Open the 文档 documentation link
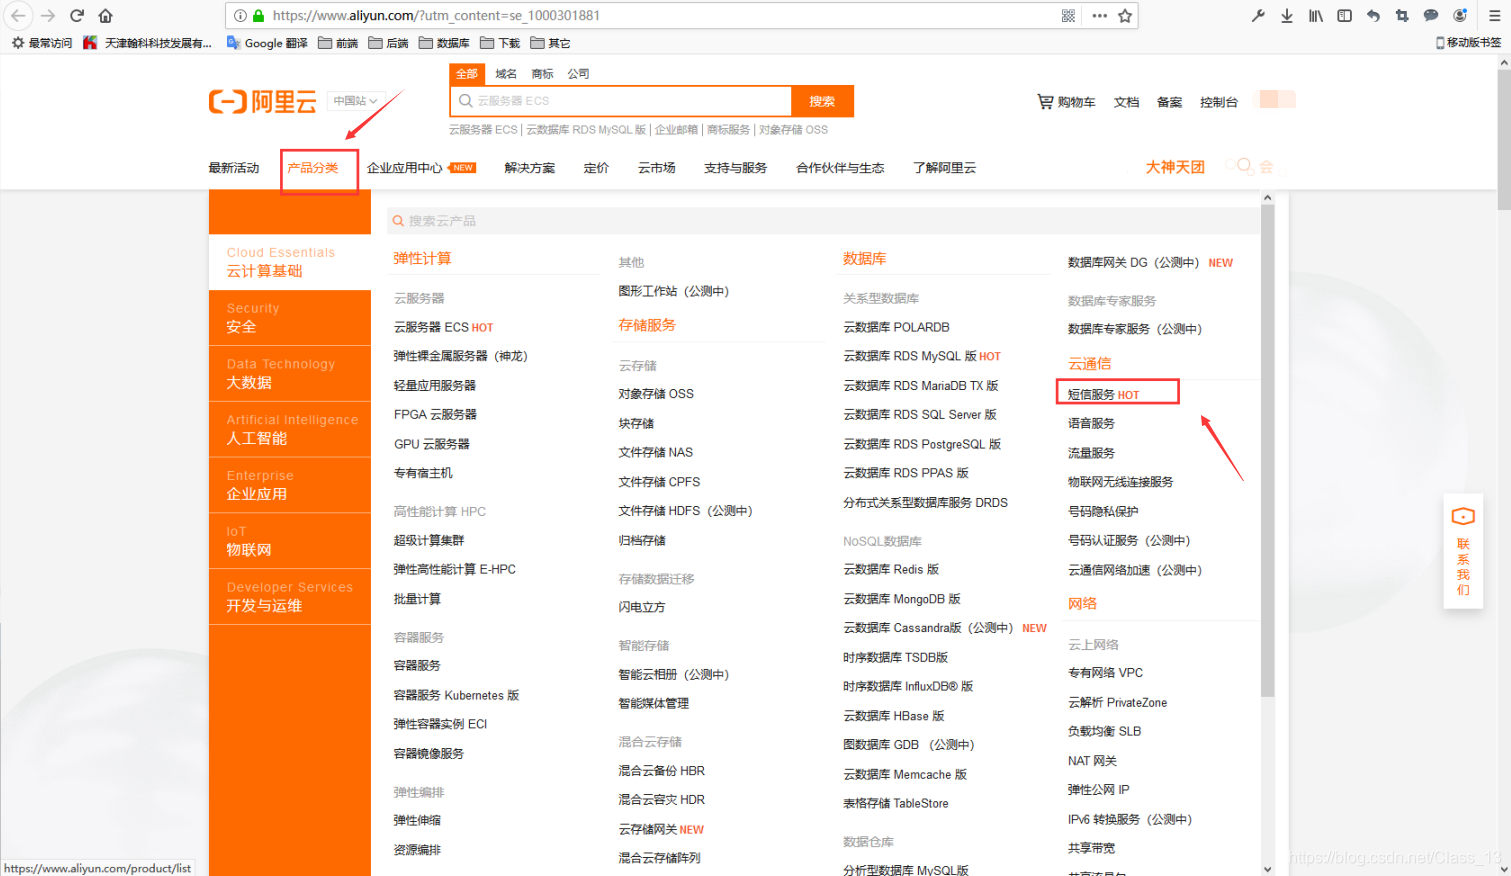1511x876 pixels. pyautogui.click(x=1127, y=102)
